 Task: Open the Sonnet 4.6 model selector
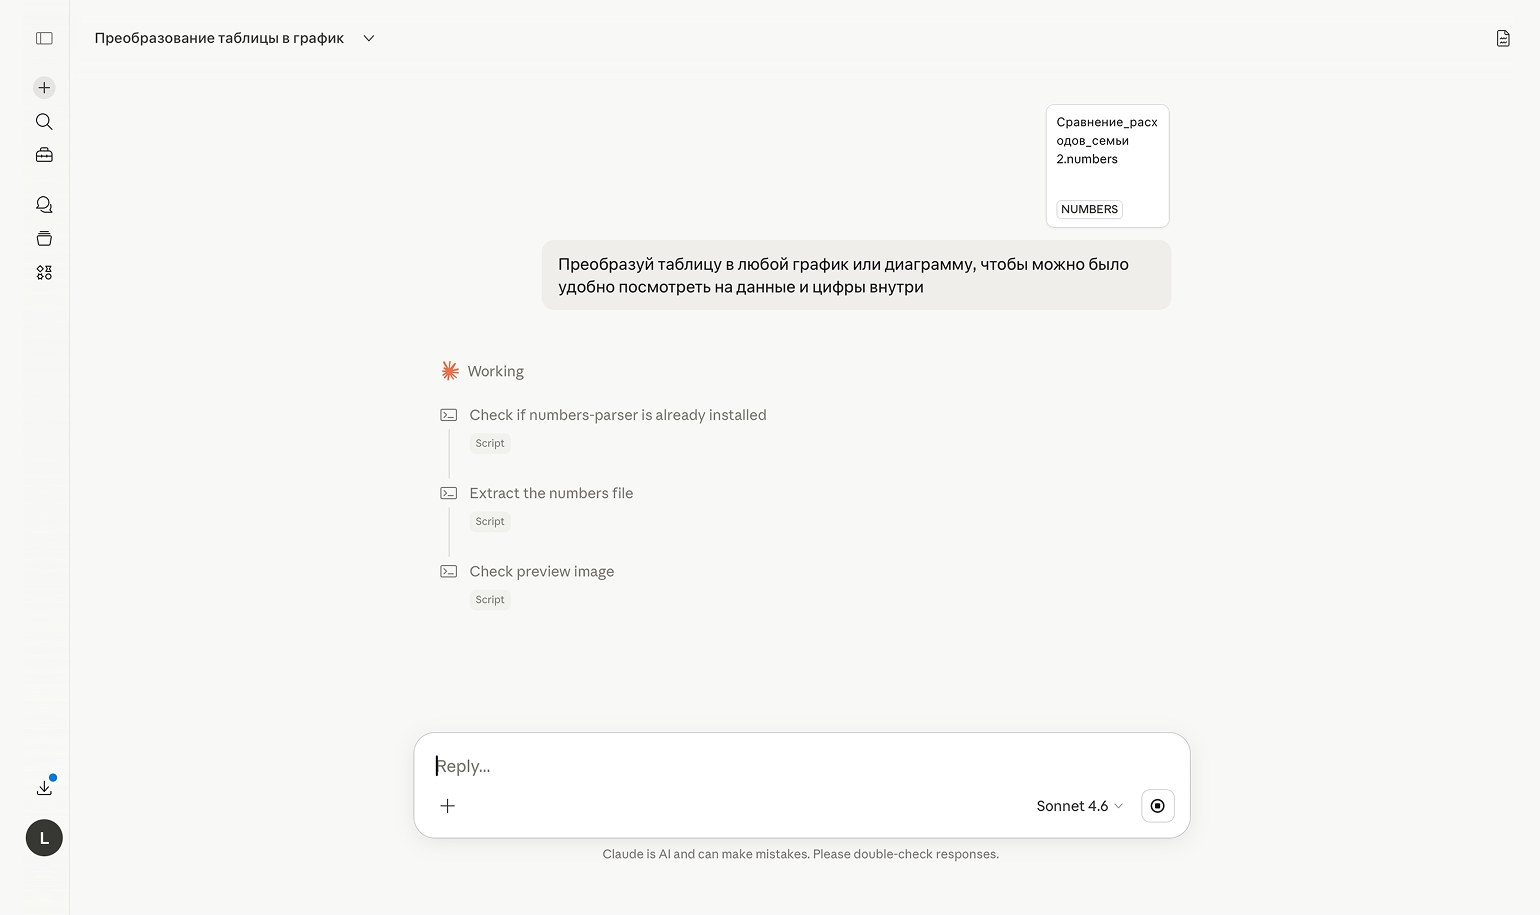click(x=1079, y=806)
